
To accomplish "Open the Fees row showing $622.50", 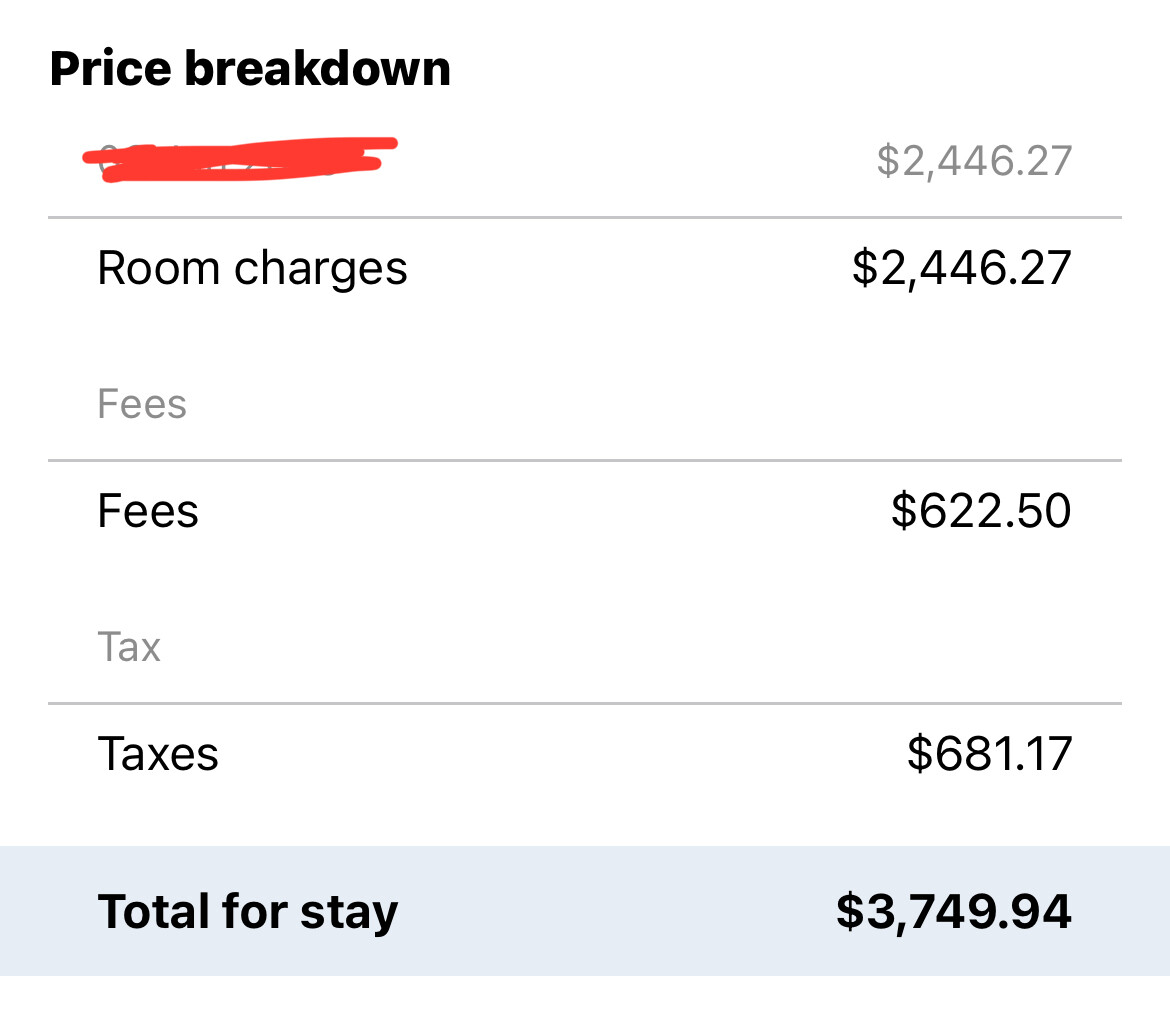I will (585, 511).
